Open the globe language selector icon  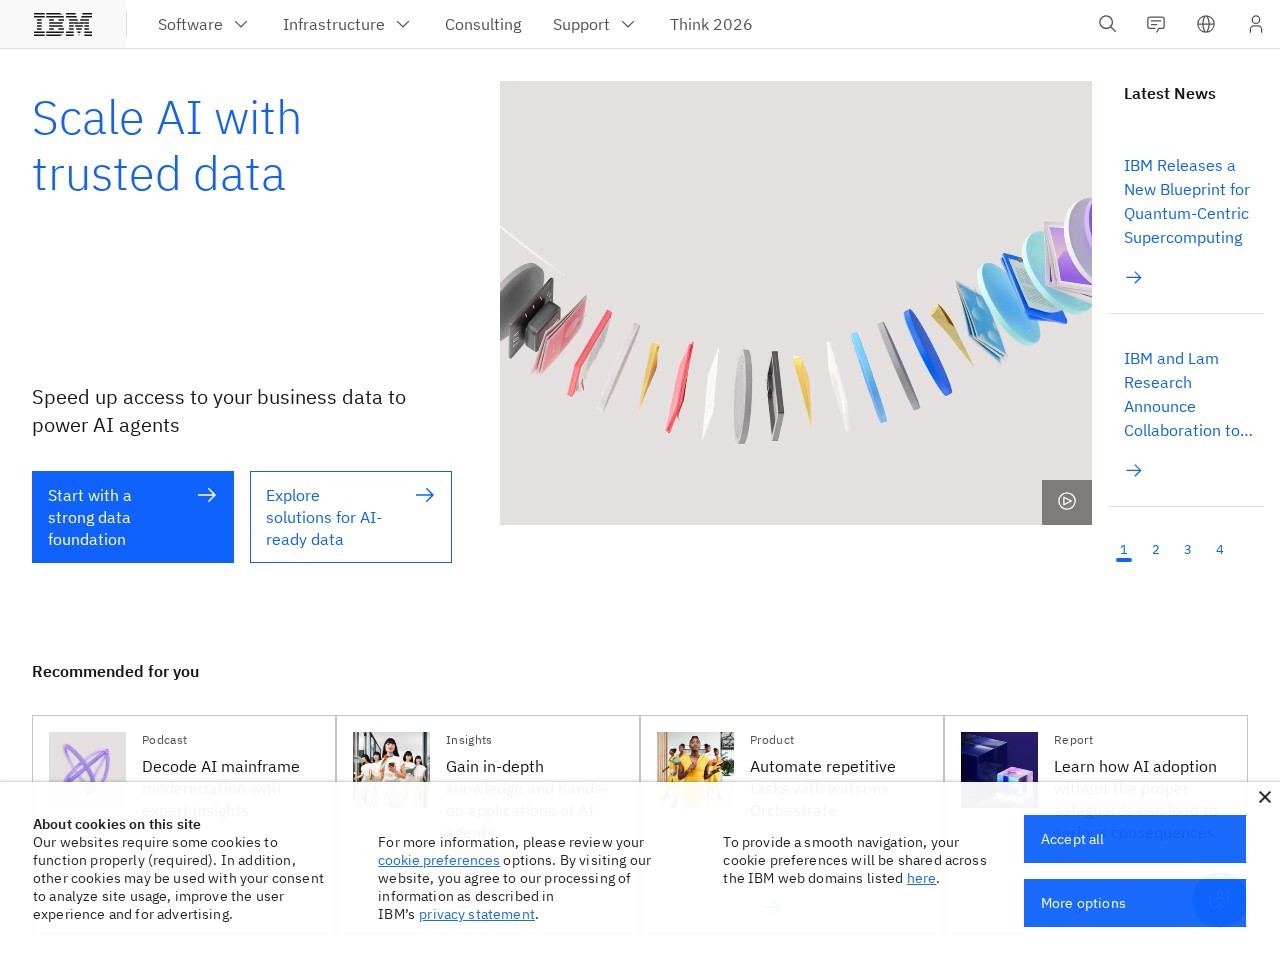pos(1206,24)
